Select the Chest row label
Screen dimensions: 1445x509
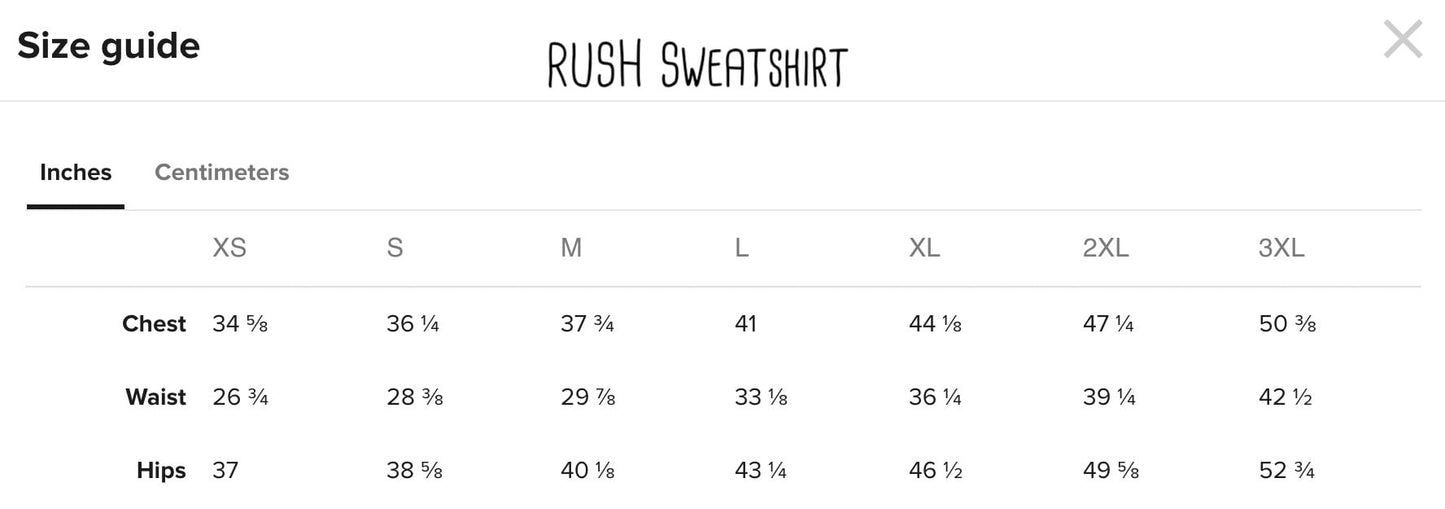(x=154, y=324)
